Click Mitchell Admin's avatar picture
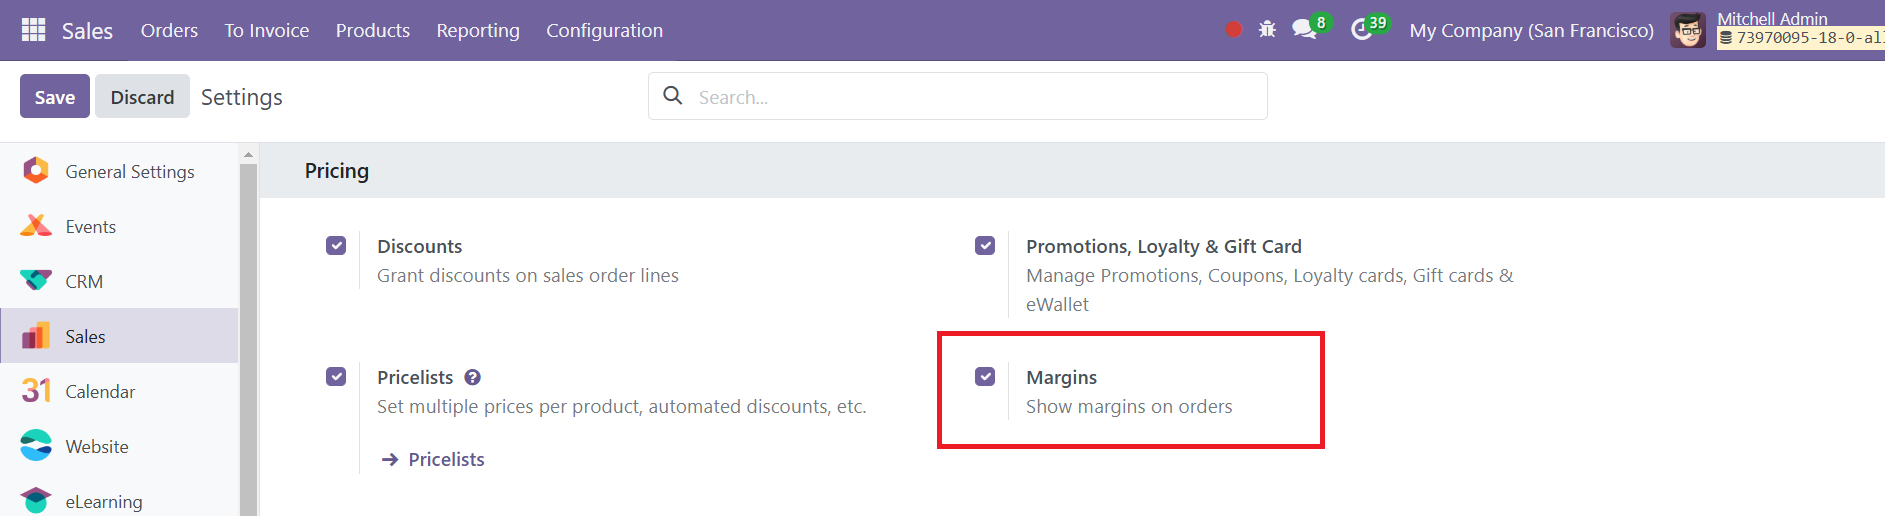Screen dimensions: 1885x516 [1688, 31]
